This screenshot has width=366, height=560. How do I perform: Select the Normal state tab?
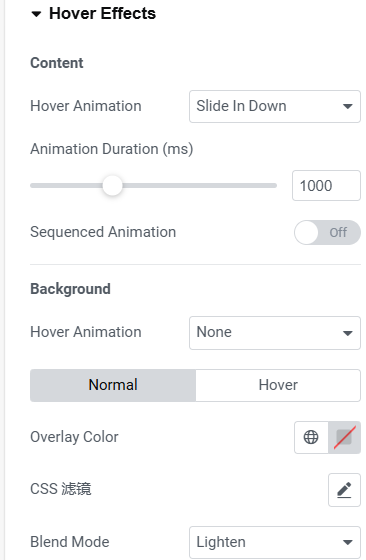(113, 385)
